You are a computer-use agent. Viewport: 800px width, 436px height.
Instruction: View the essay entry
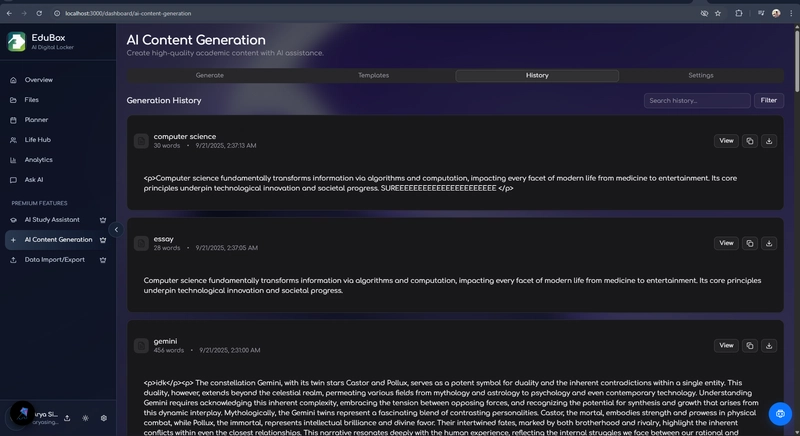[726, 243]
